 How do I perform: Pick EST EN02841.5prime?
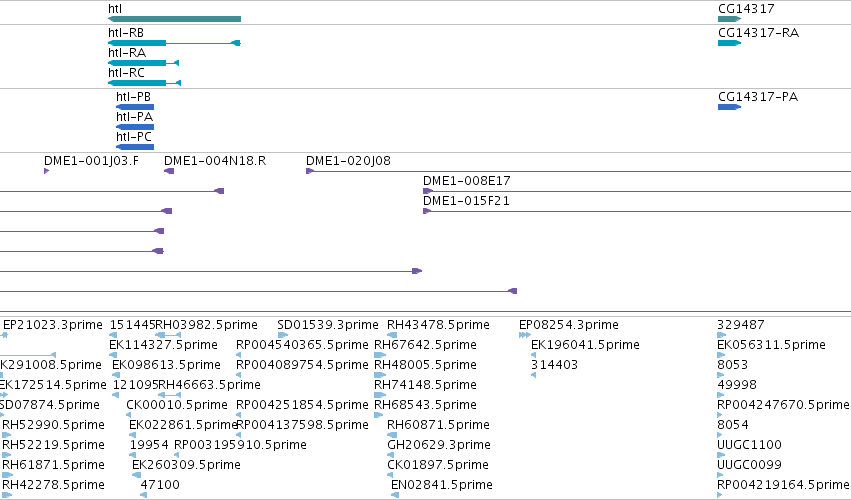pos(442,485)
